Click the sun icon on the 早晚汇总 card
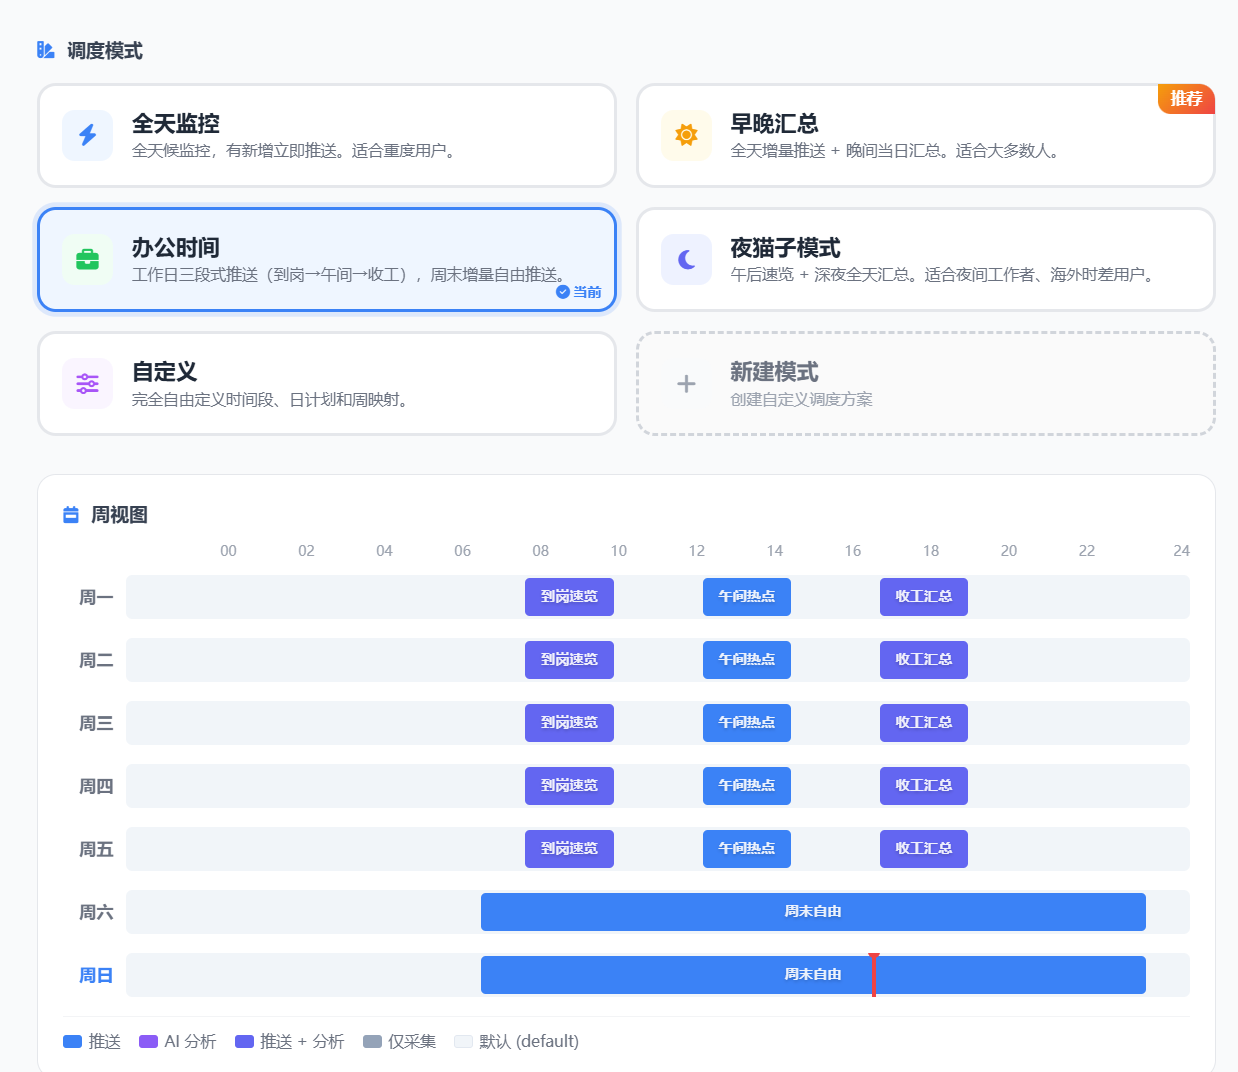The width and height of the screenshot is (1238, 1072). tap(686, 135)
